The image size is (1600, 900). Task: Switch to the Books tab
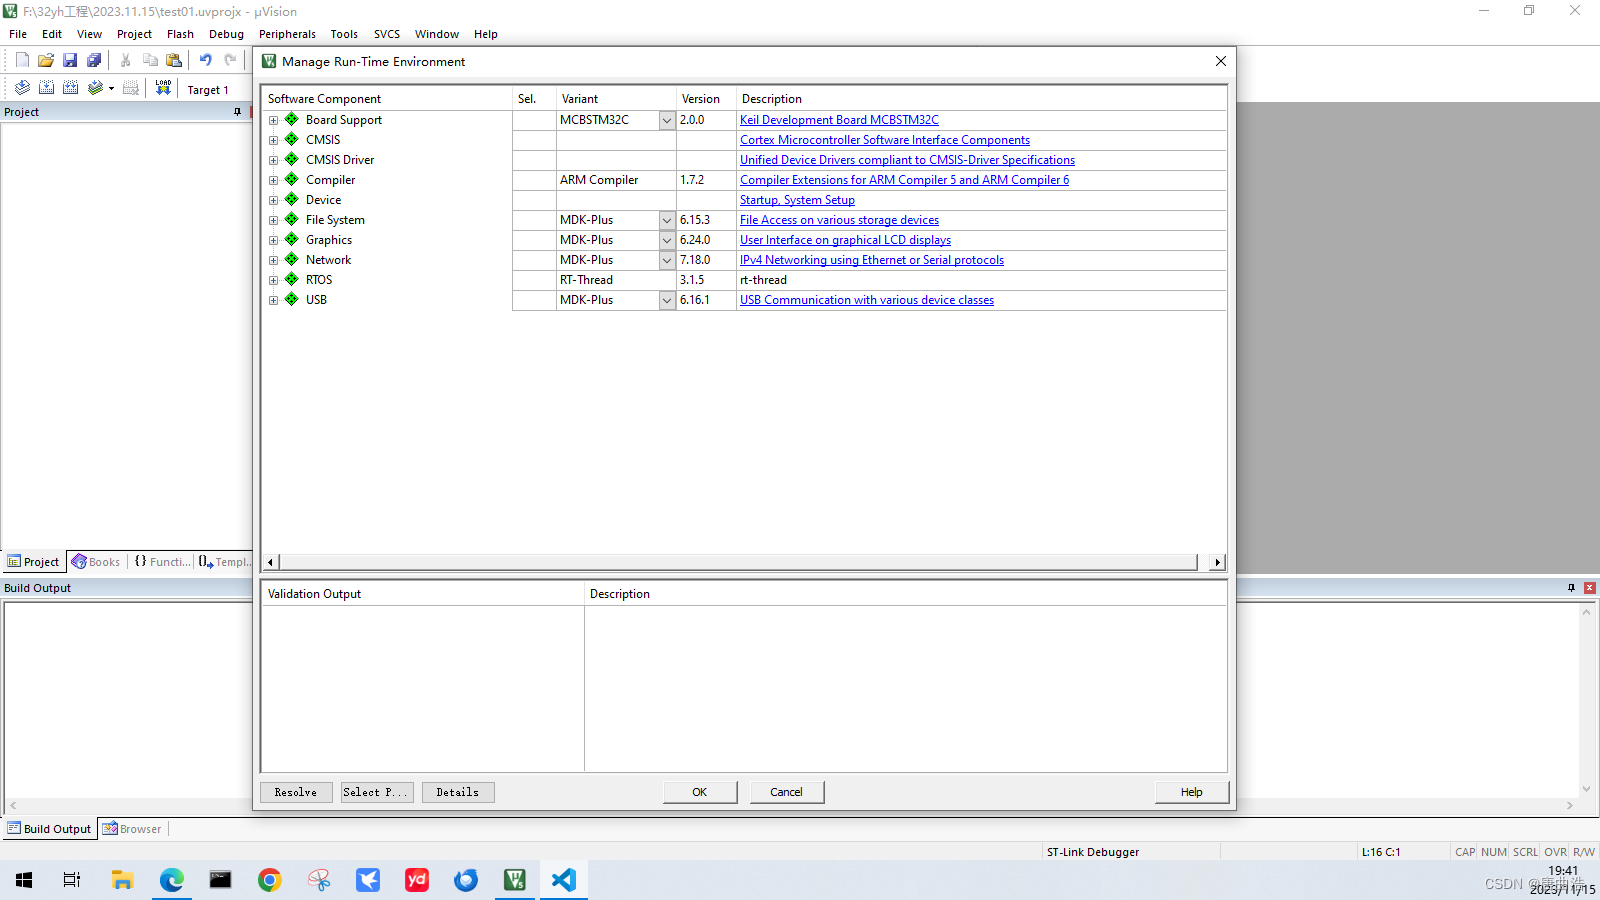click(x=96, y=562)
